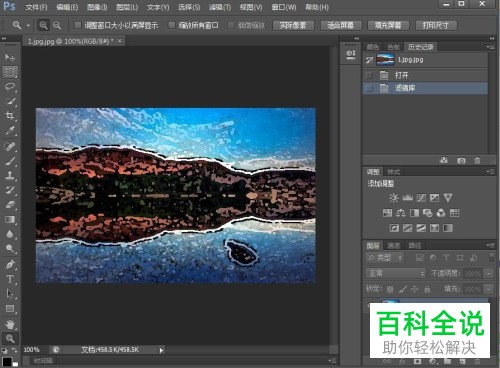Select the Lasso tool
500x368 pixels.
[10, 87]
